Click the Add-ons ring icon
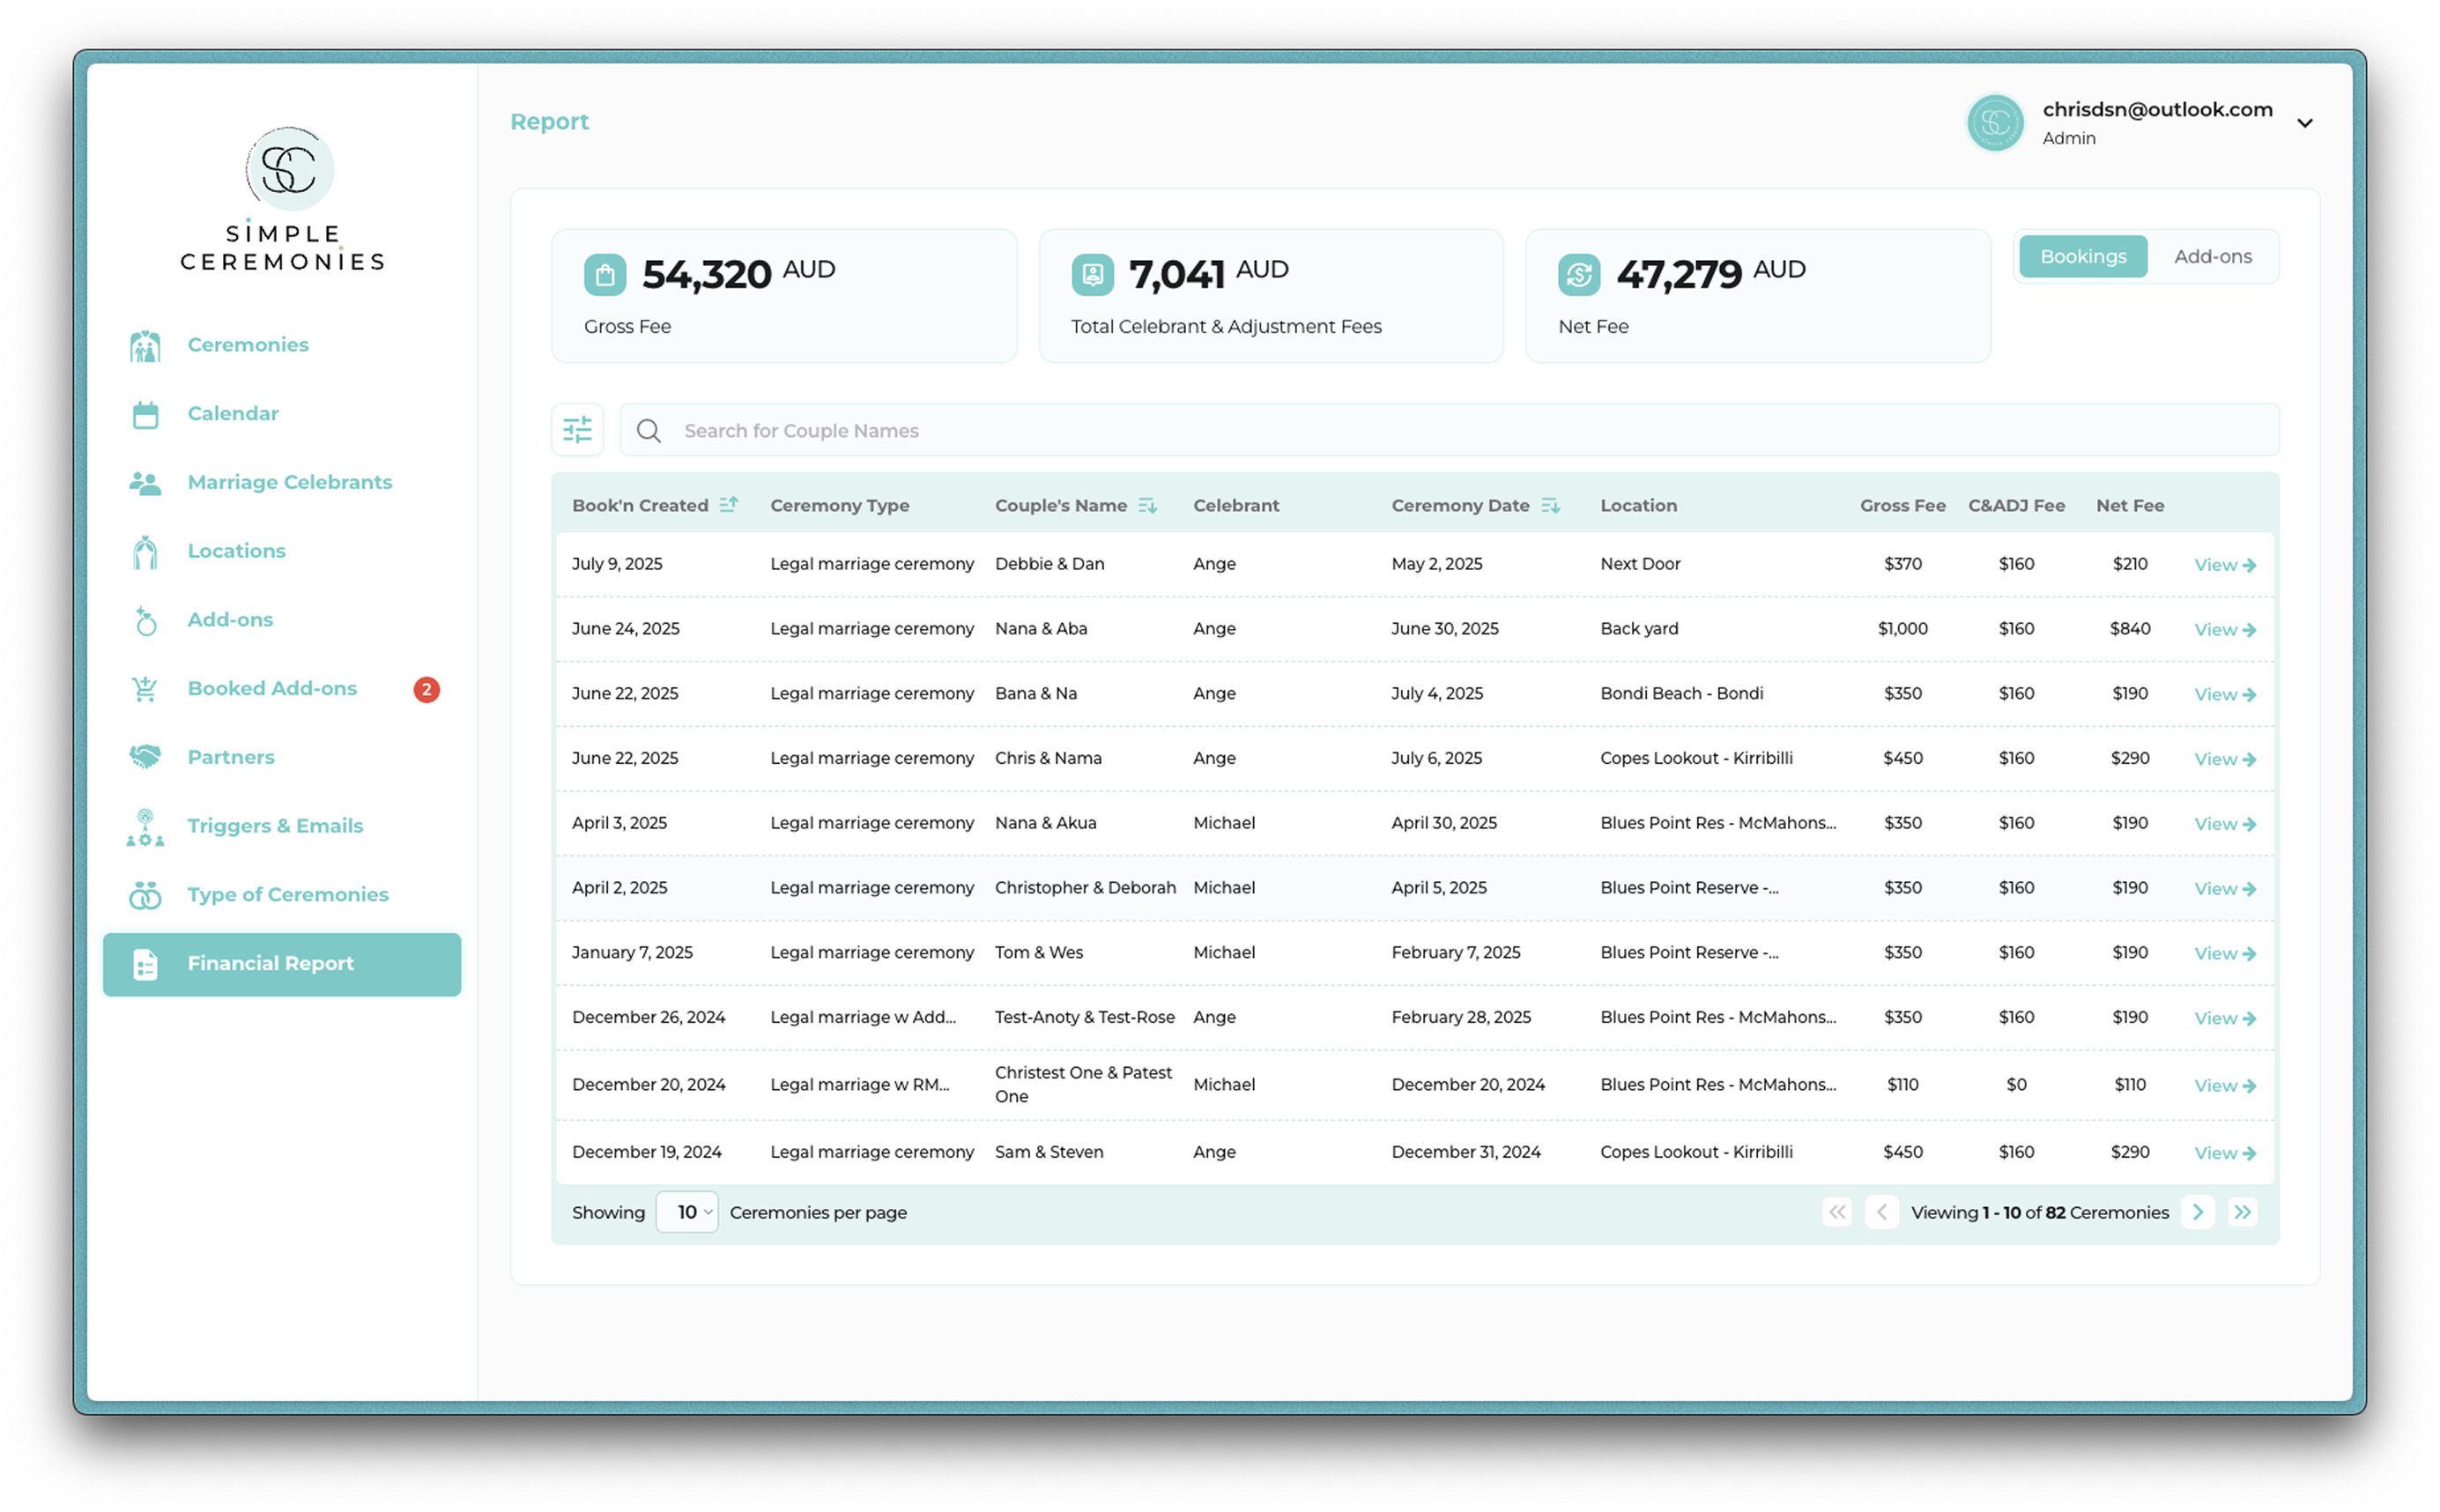This screenshot has width=2440, height=1512. [145, 621]
